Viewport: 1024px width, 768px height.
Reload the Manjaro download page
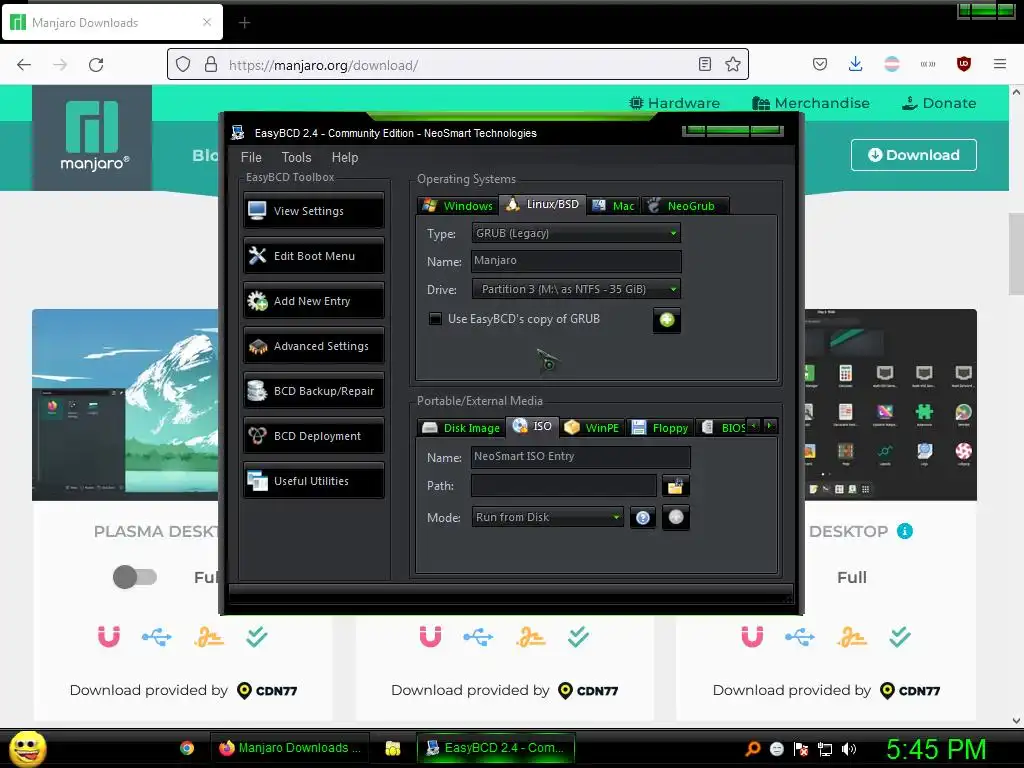96,65
